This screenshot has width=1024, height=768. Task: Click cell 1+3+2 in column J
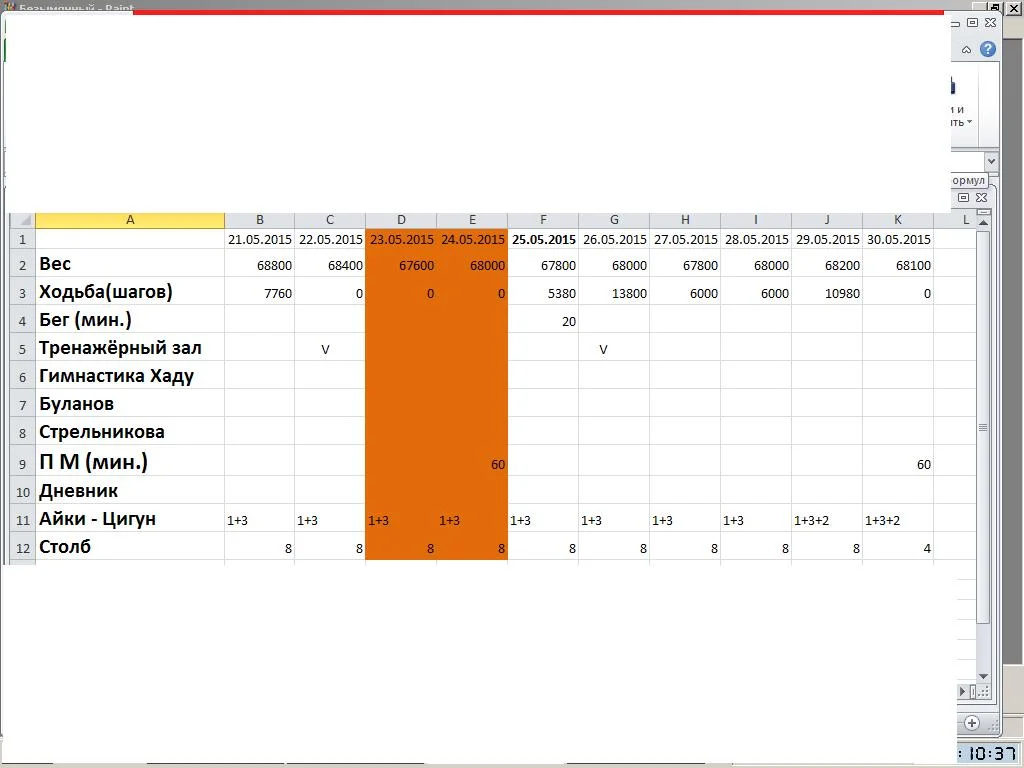(827, 520)
